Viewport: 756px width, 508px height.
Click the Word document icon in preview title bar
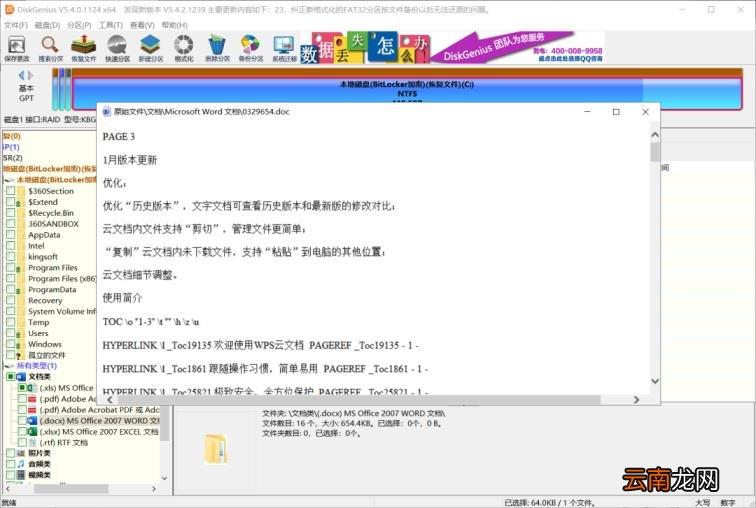coord(107,111)
